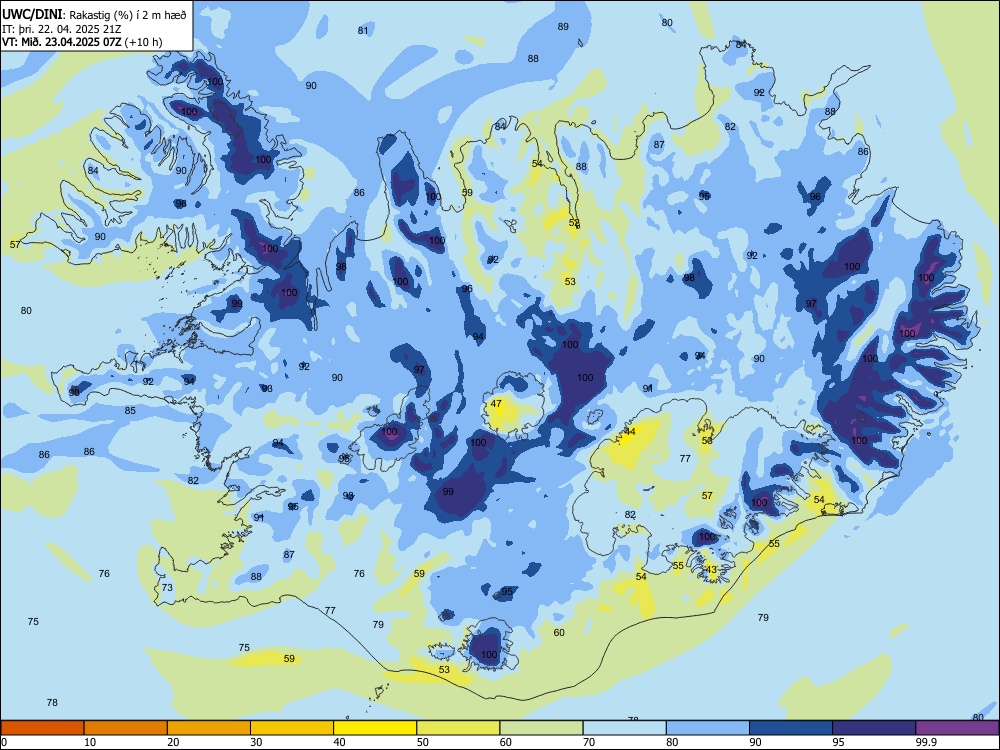1000x750 pixels.
Task: Pick the dark indigo 95–99.9 legend swatch
Action: coord(874,728)
